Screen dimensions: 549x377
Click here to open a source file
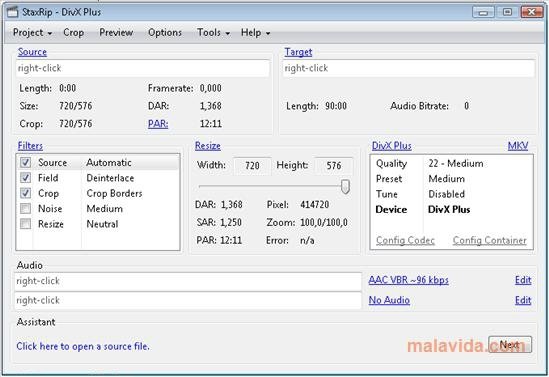coord(83,346)
